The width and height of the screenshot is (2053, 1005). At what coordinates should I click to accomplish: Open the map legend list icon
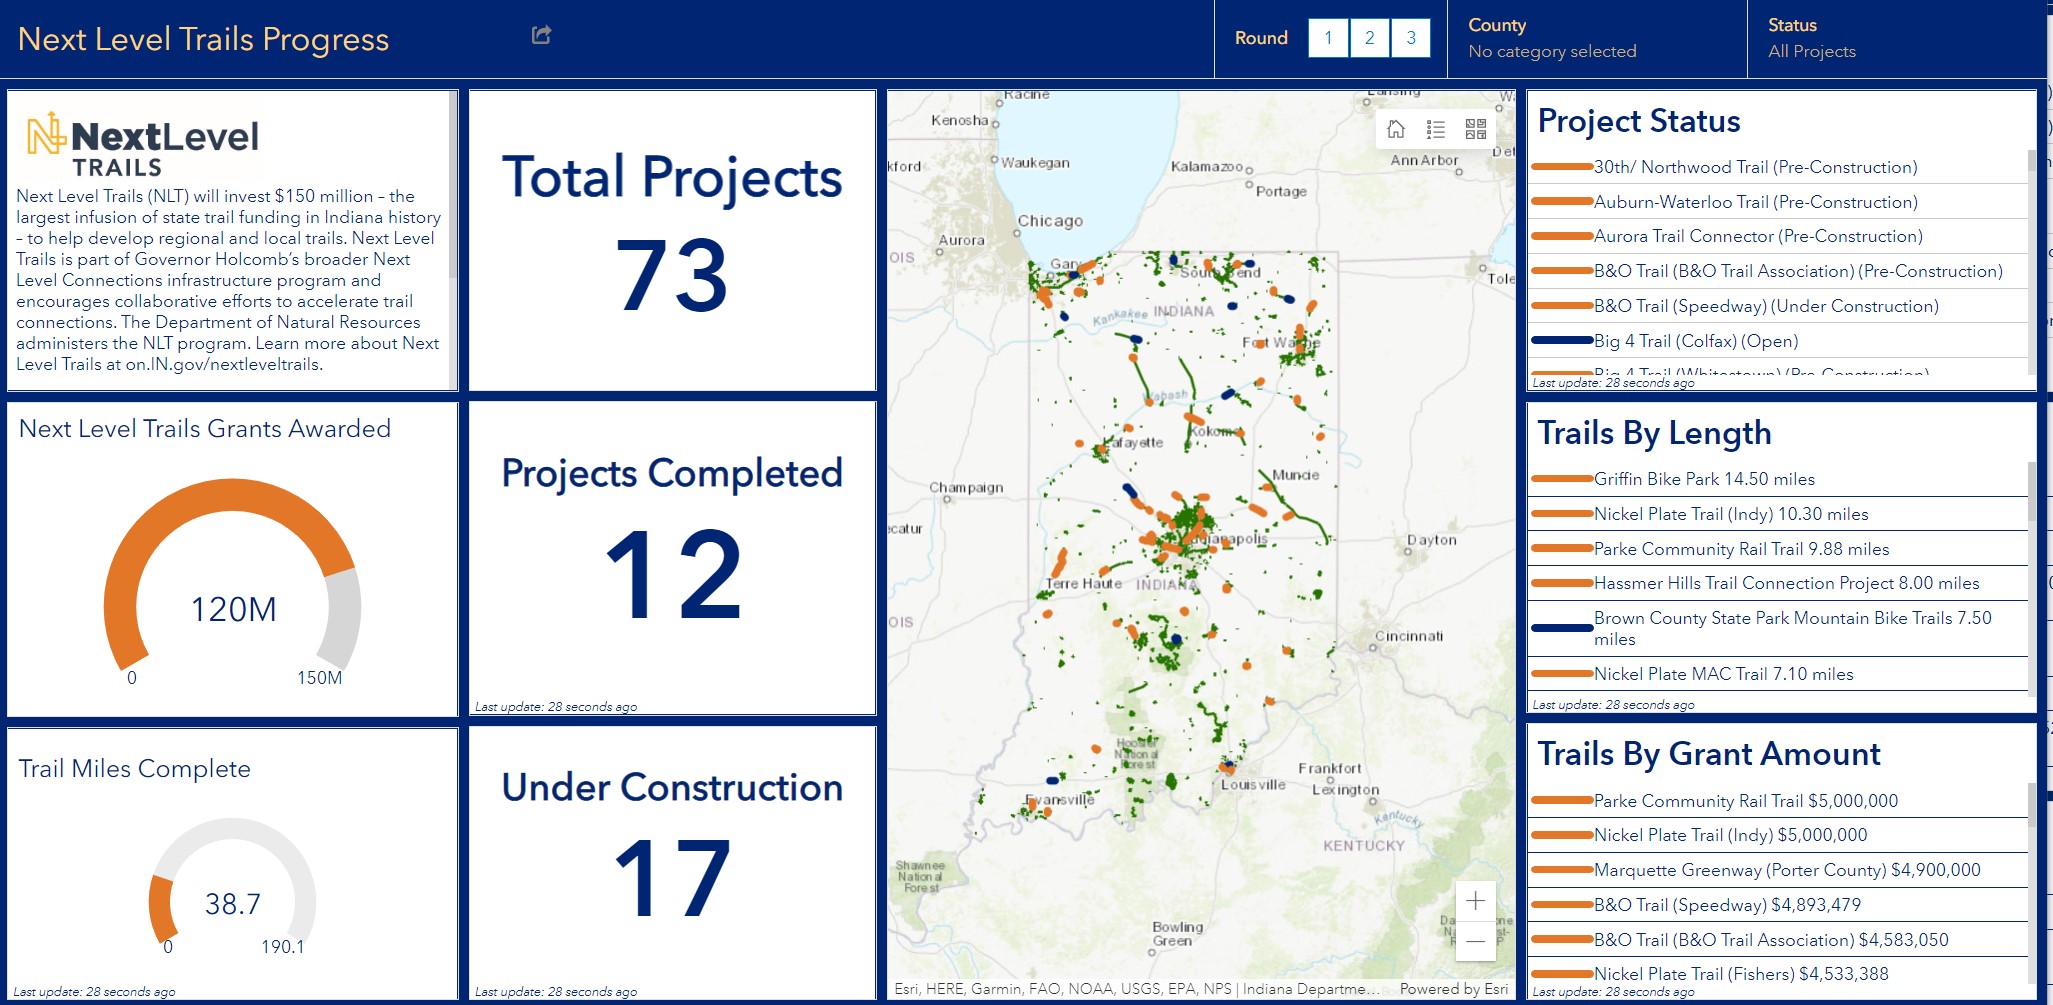[1436, 129]
